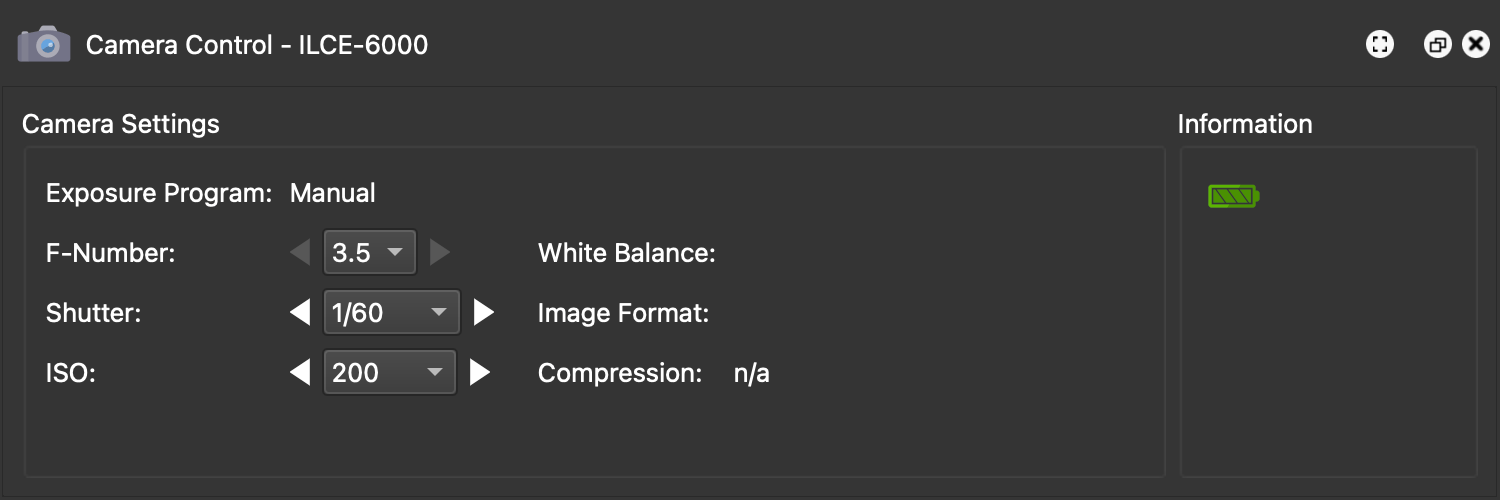Increase the F-Number with the right arrow
Viewport: 1500px width, 500px height.
[x=439, y=253]
